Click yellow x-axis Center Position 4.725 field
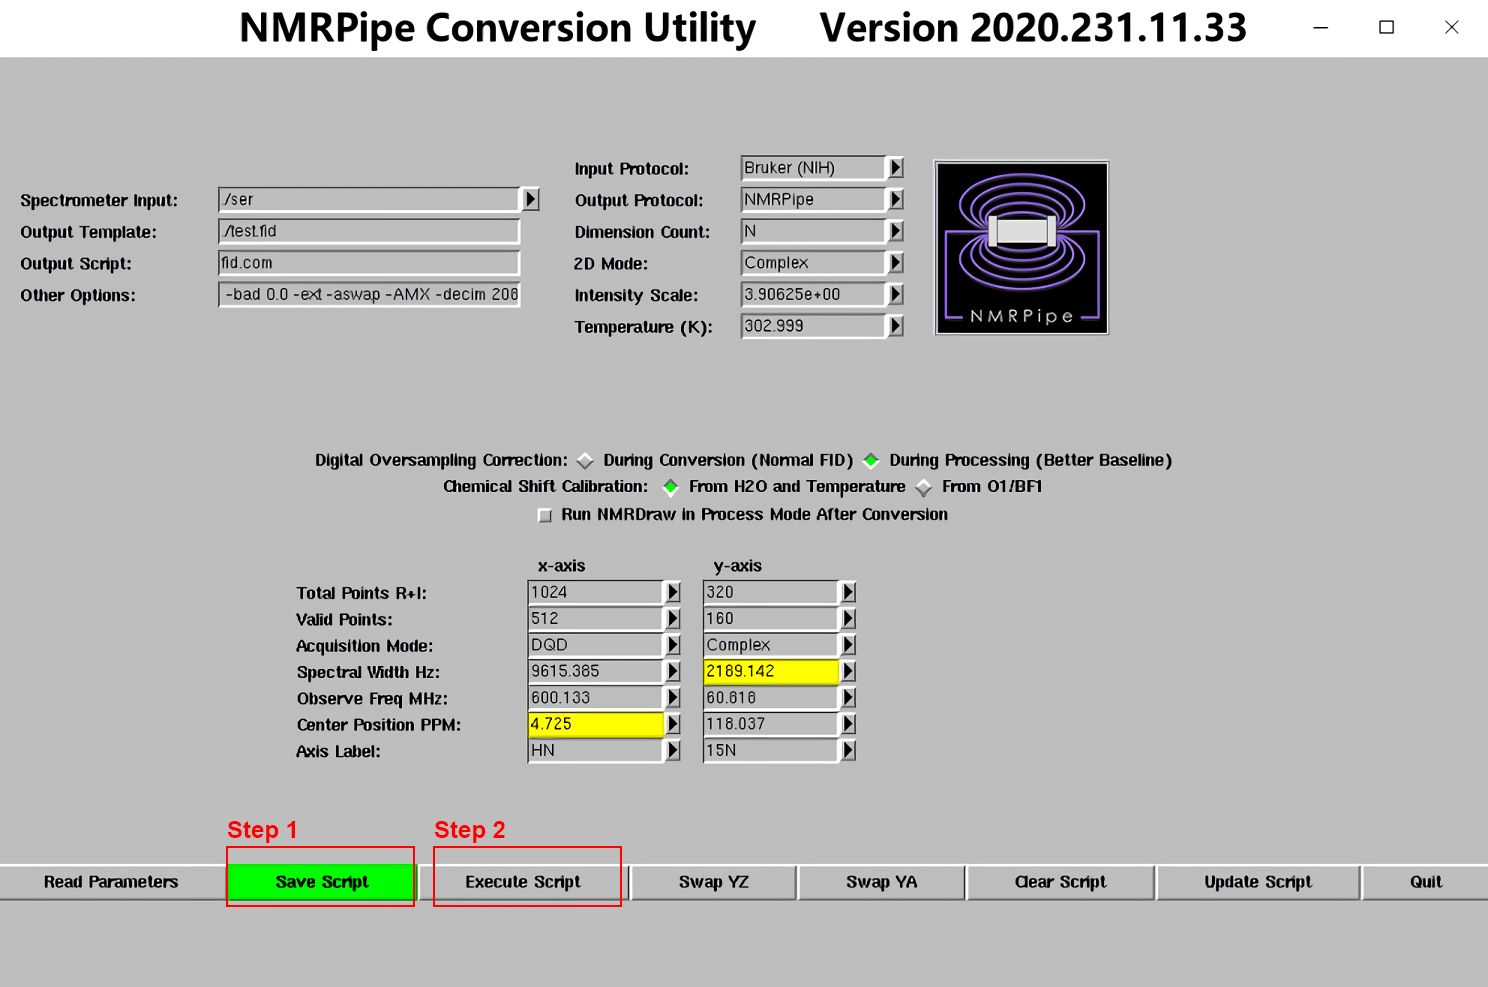The height and width of the screenshot is (987, 1488). tap(596, 724)
